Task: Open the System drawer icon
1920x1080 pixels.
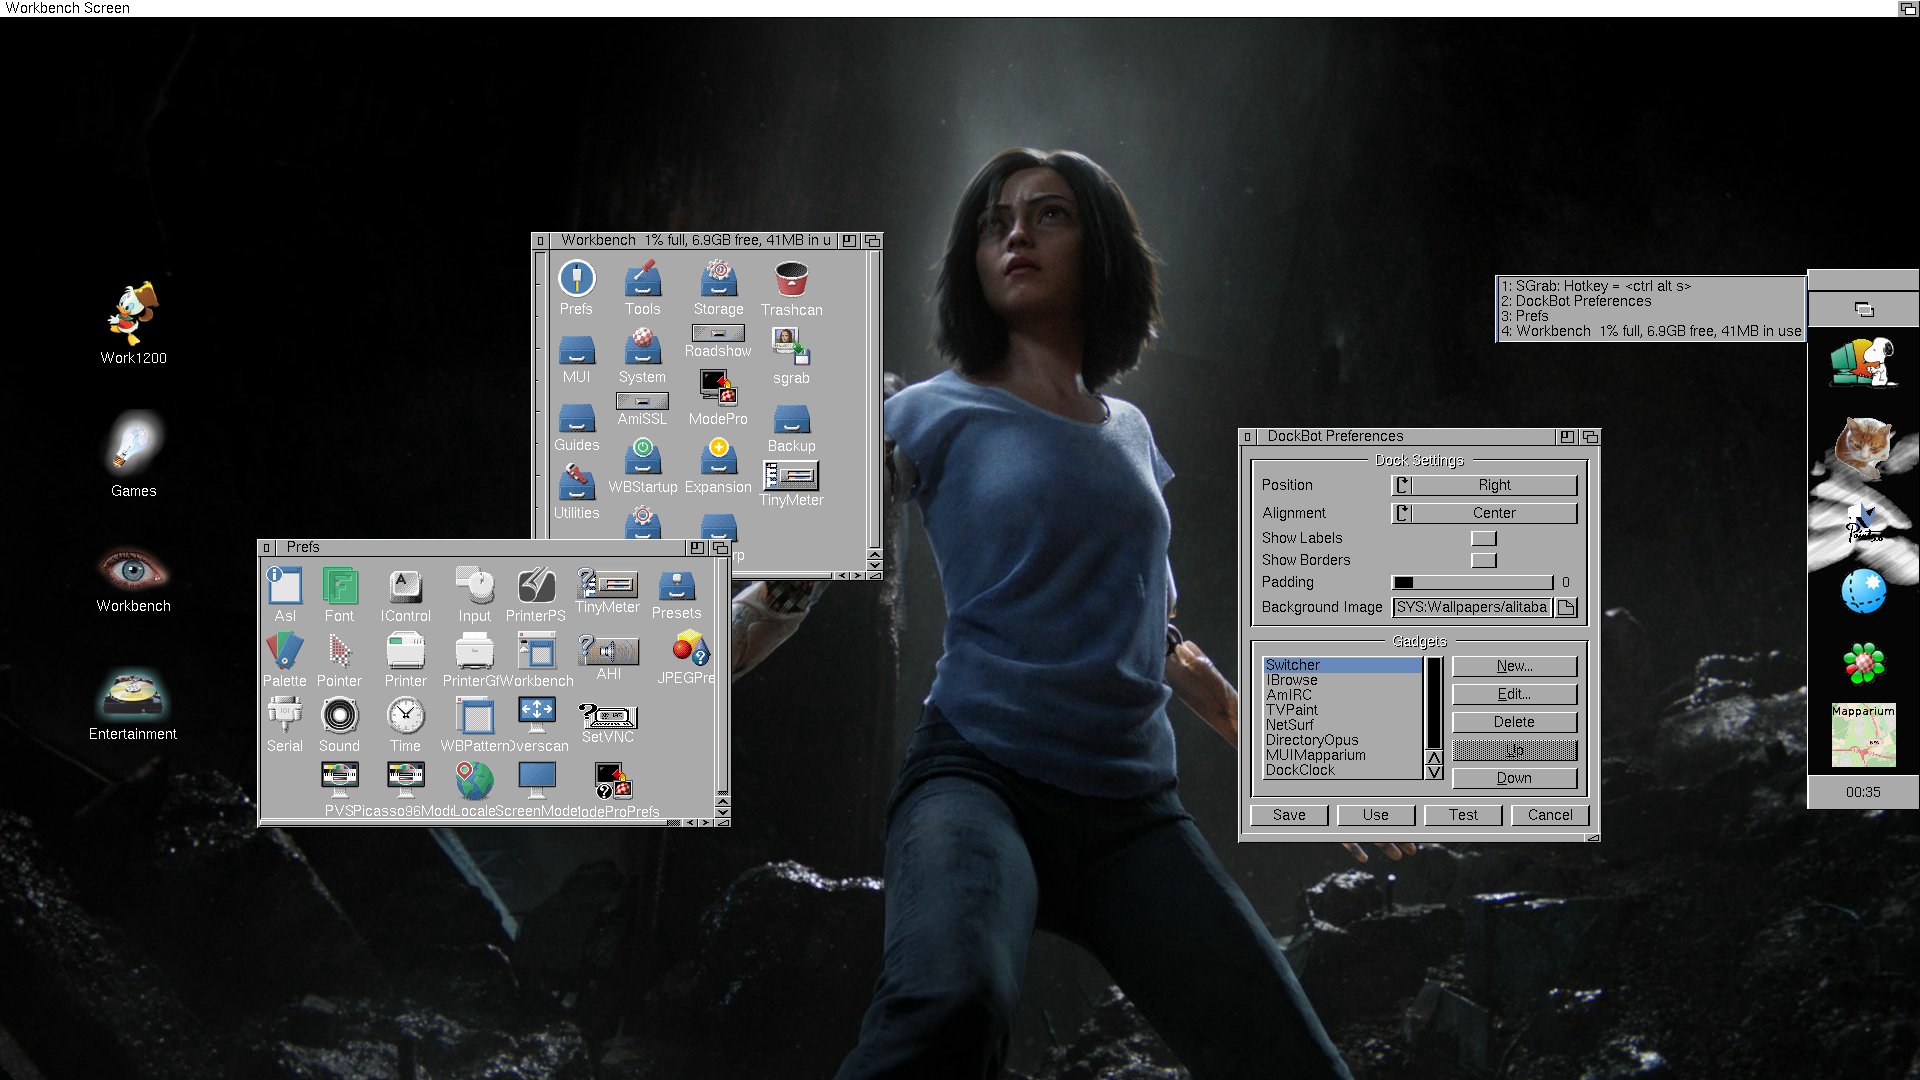Action: coord(642,357)
